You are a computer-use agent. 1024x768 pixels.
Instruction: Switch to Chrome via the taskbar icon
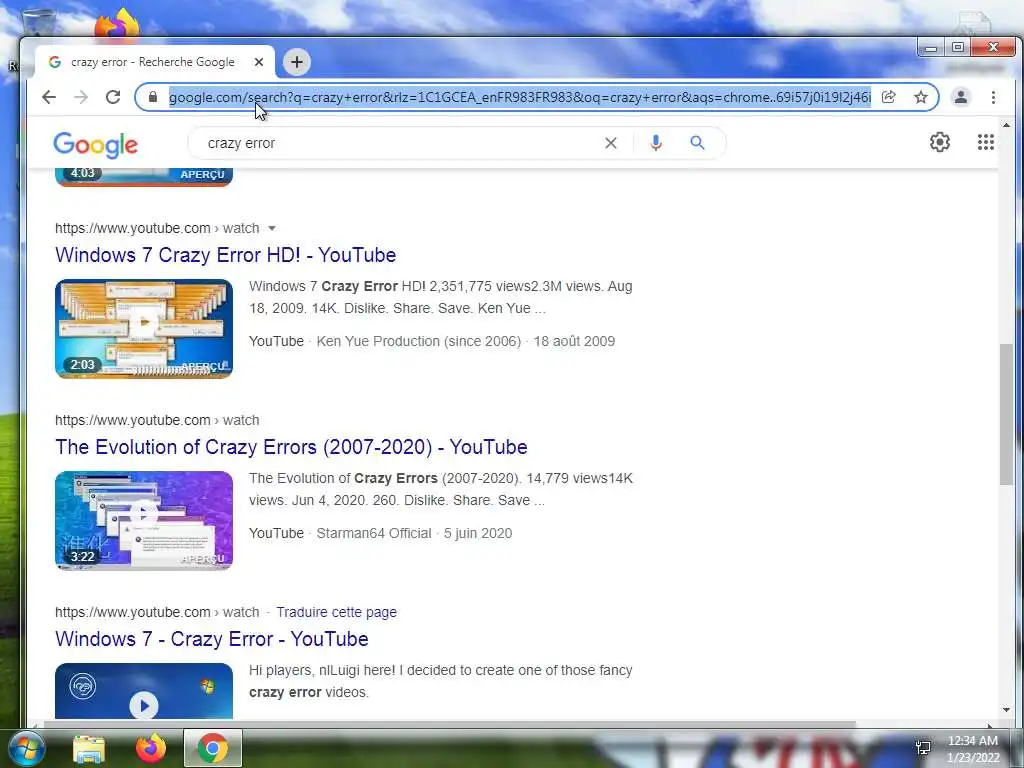pos(212,748)
